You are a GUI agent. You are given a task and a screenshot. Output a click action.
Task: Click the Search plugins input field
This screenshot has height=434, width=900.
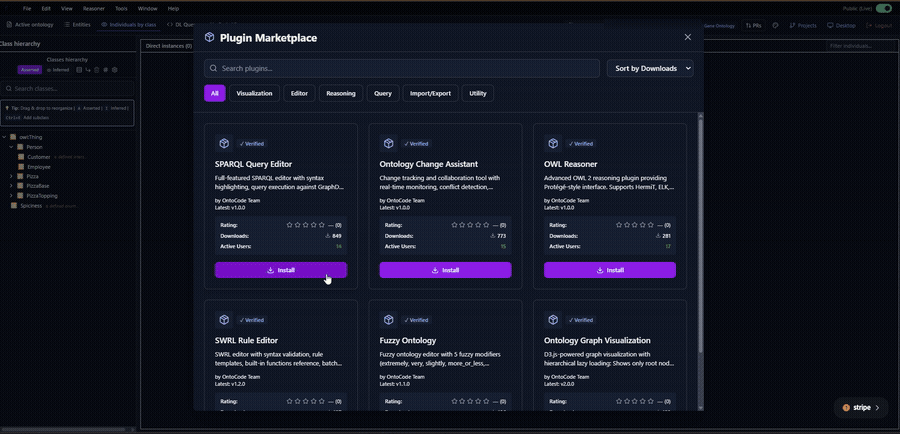click(402, 68)
